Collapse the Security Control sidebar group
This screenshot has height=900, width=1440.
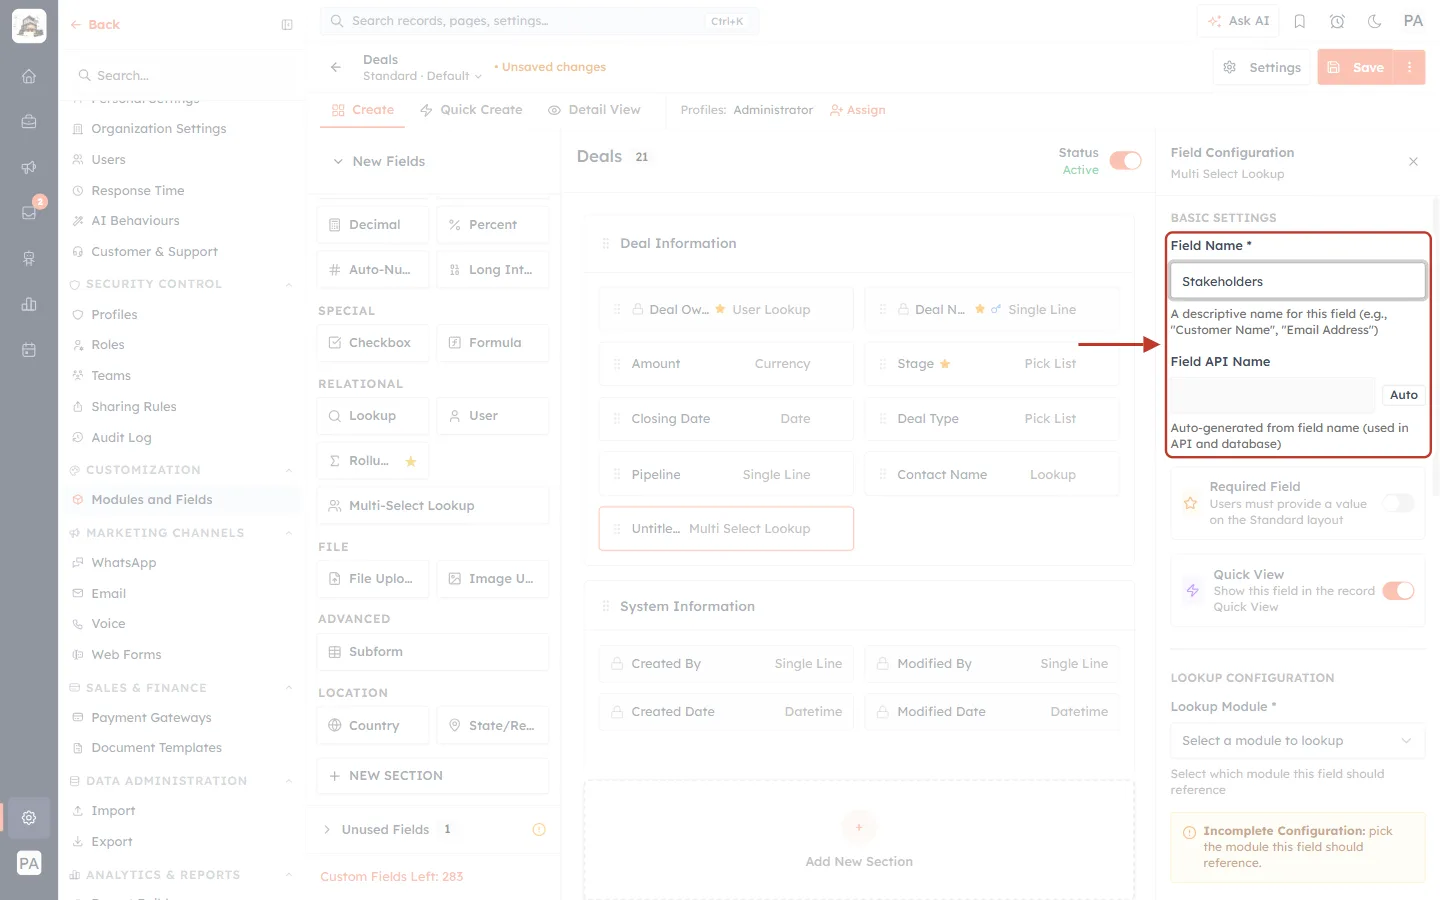(289, 284)
